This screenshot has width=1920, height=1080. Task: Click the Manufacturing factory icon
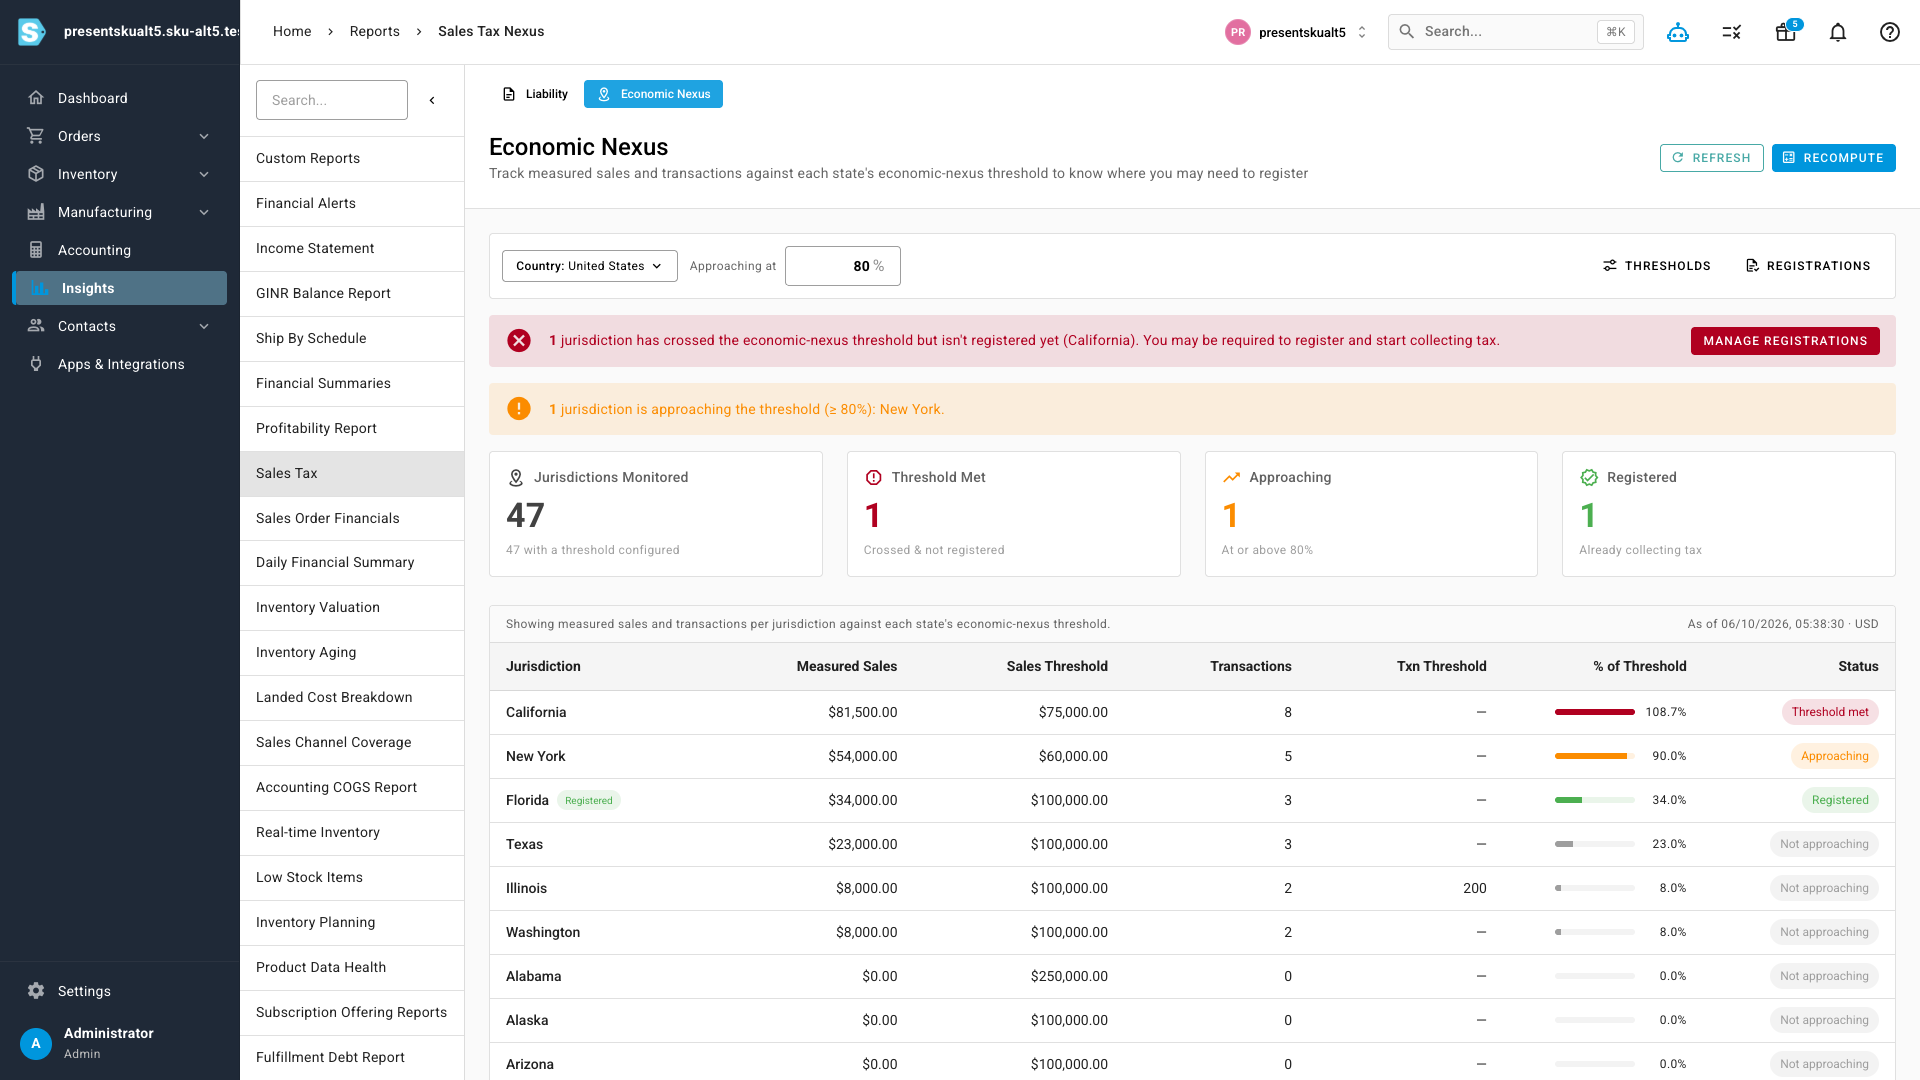tap(36, 212)
